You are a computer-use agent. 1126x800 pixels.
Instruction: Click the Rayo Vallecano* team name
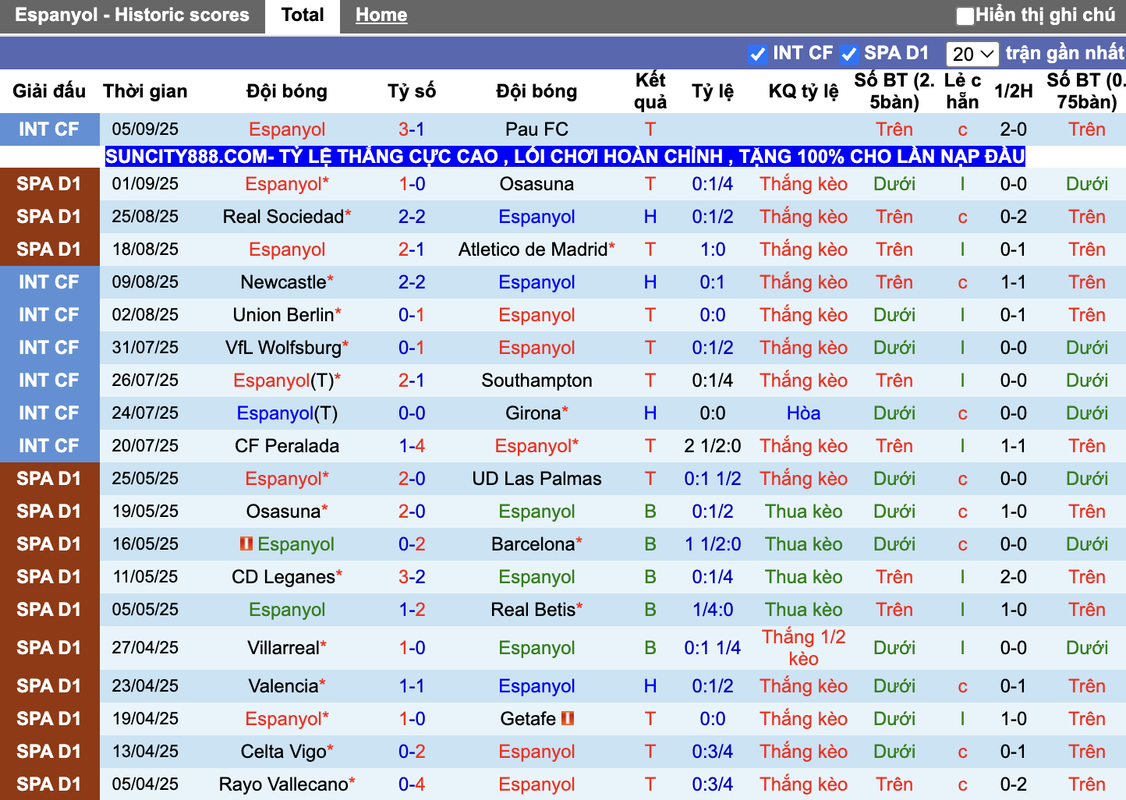click(287, 784)
